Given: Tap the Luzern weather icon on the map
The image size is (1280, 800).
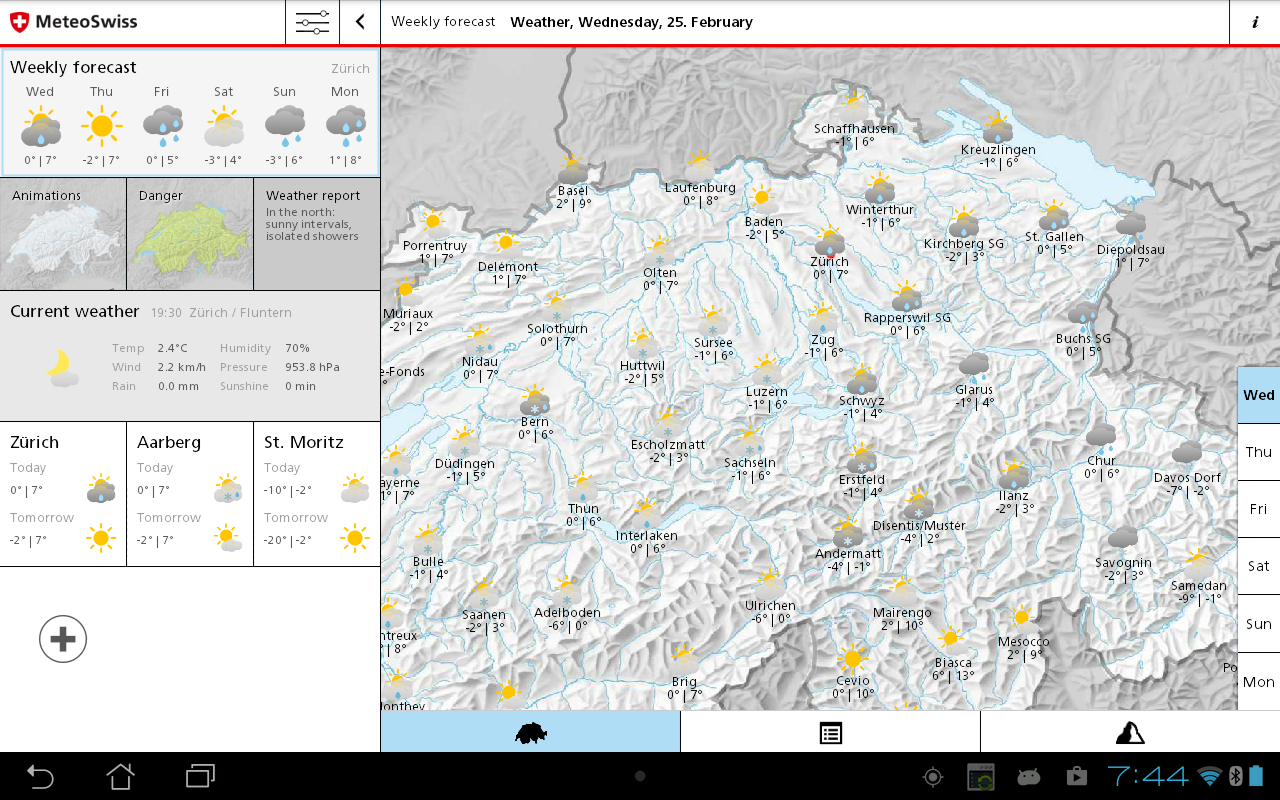Looking at the screenshot, I should tap(766, 371).
